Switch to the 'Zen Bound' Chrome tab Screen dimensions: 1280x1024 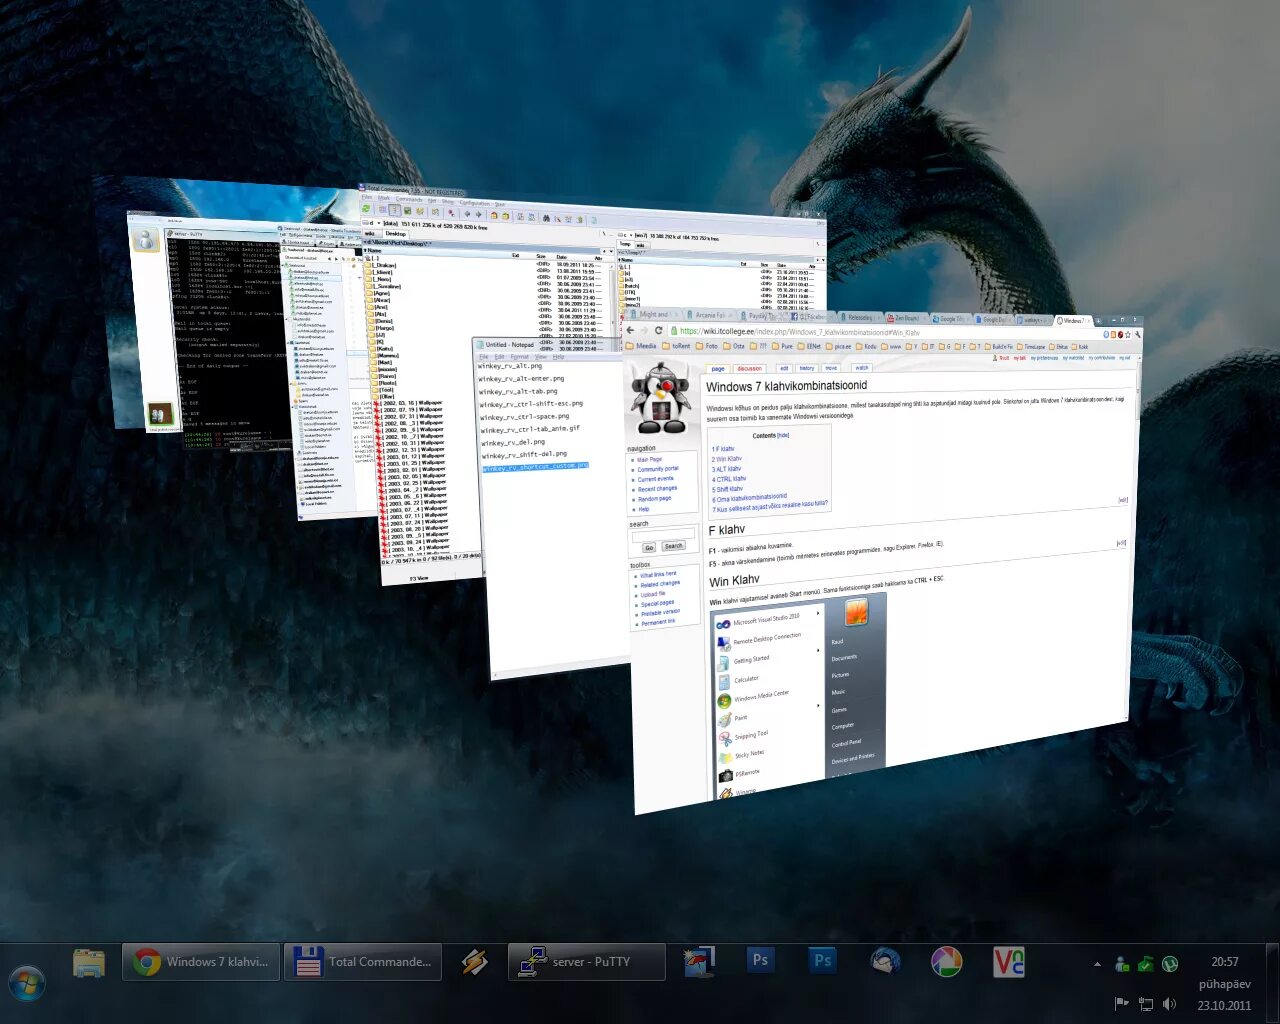[906, 318]
